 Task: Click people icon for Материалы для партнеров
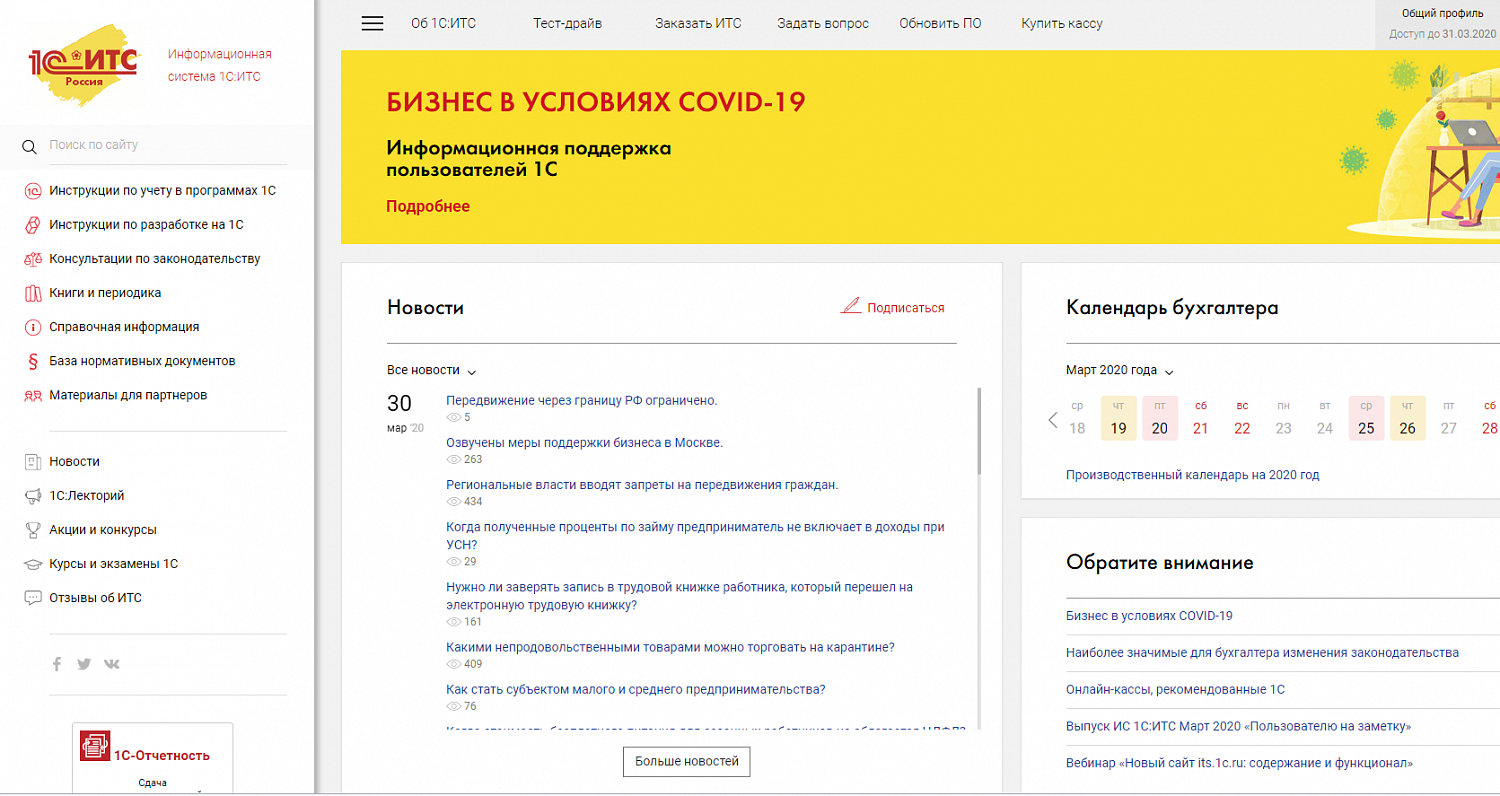coord(31,395)
